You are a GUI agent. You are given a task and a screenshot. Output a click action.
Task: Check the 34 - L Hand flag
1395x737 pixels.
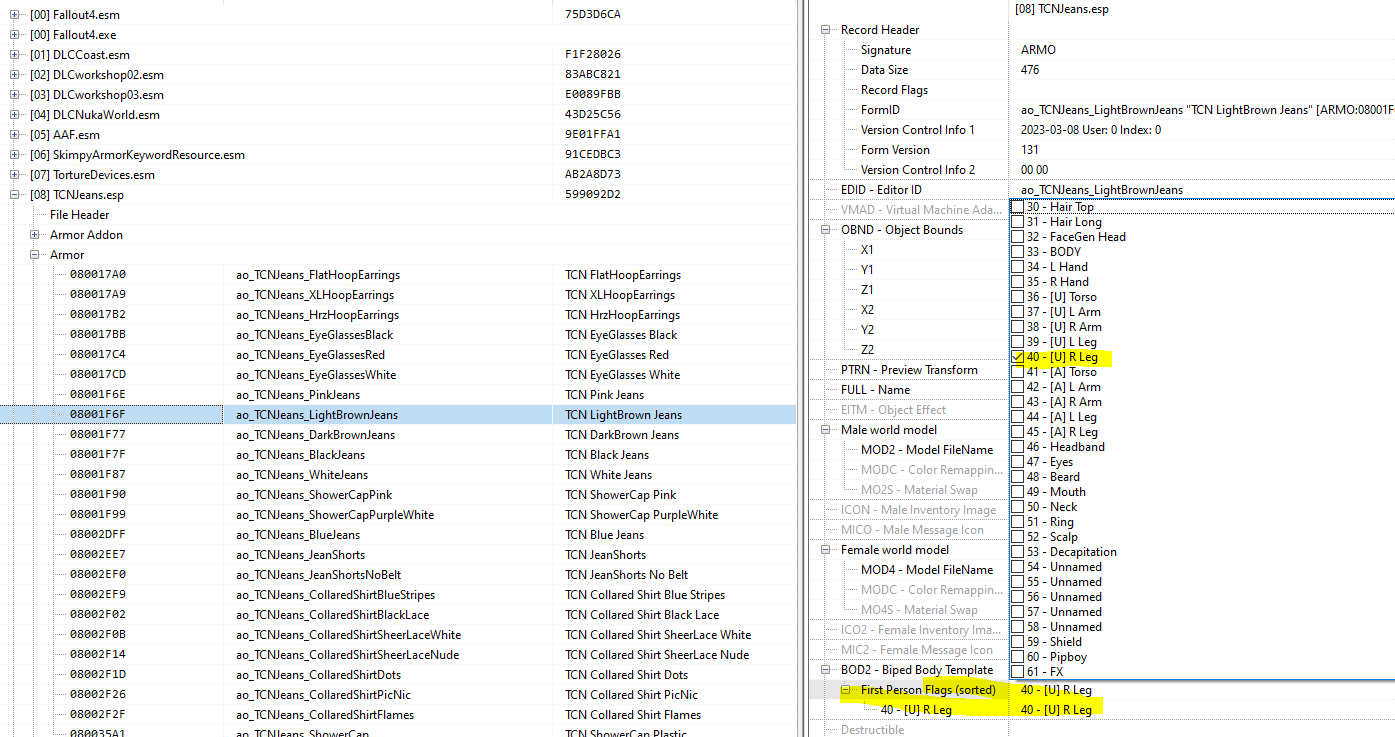[1018, 267]
